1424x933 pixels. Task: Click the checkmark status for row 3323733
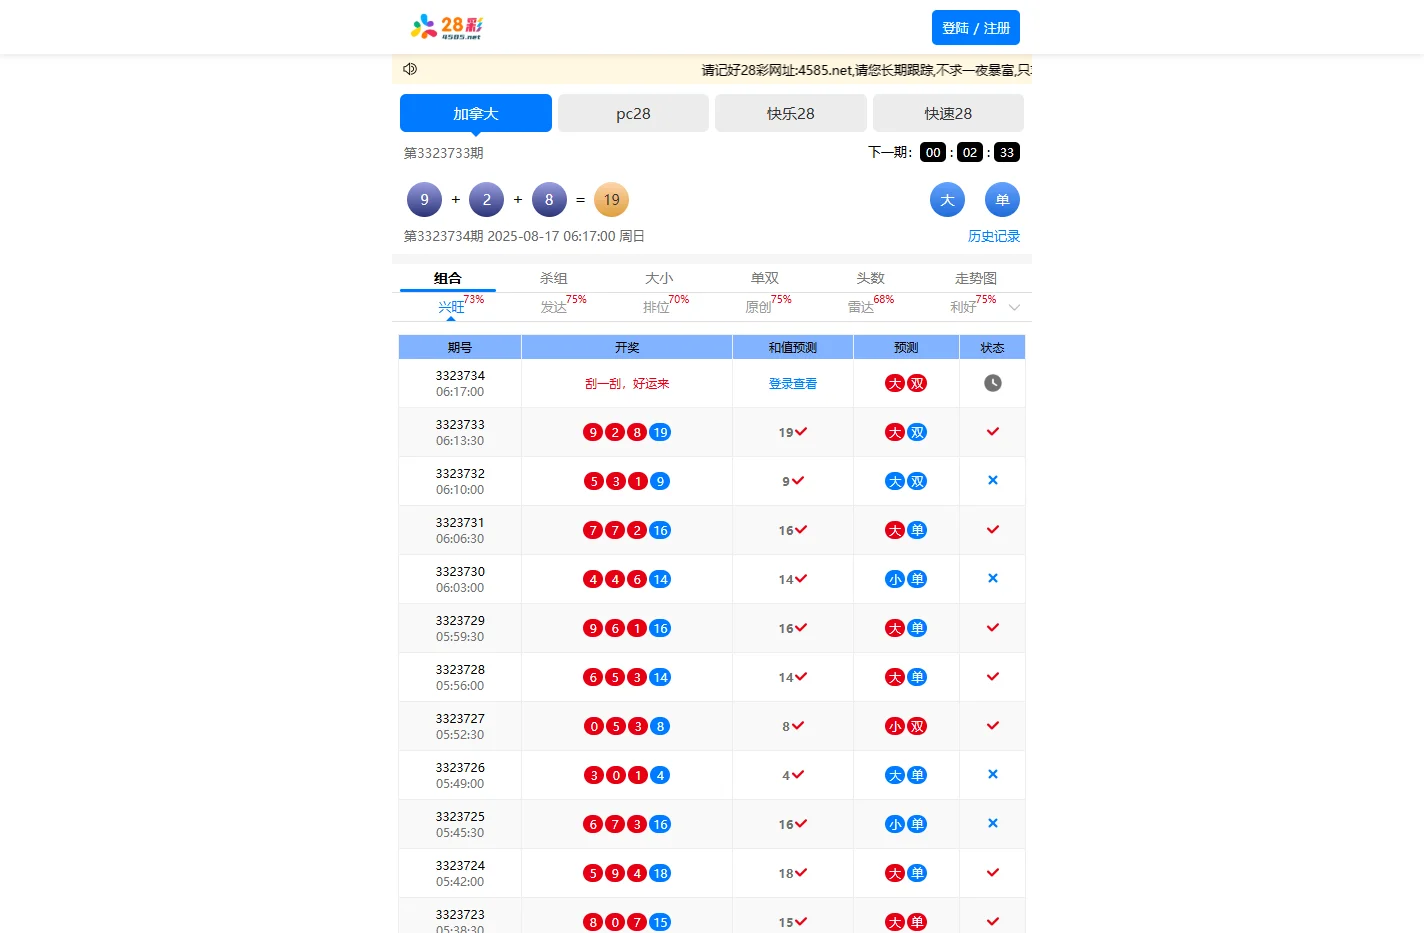pos(993,432)
